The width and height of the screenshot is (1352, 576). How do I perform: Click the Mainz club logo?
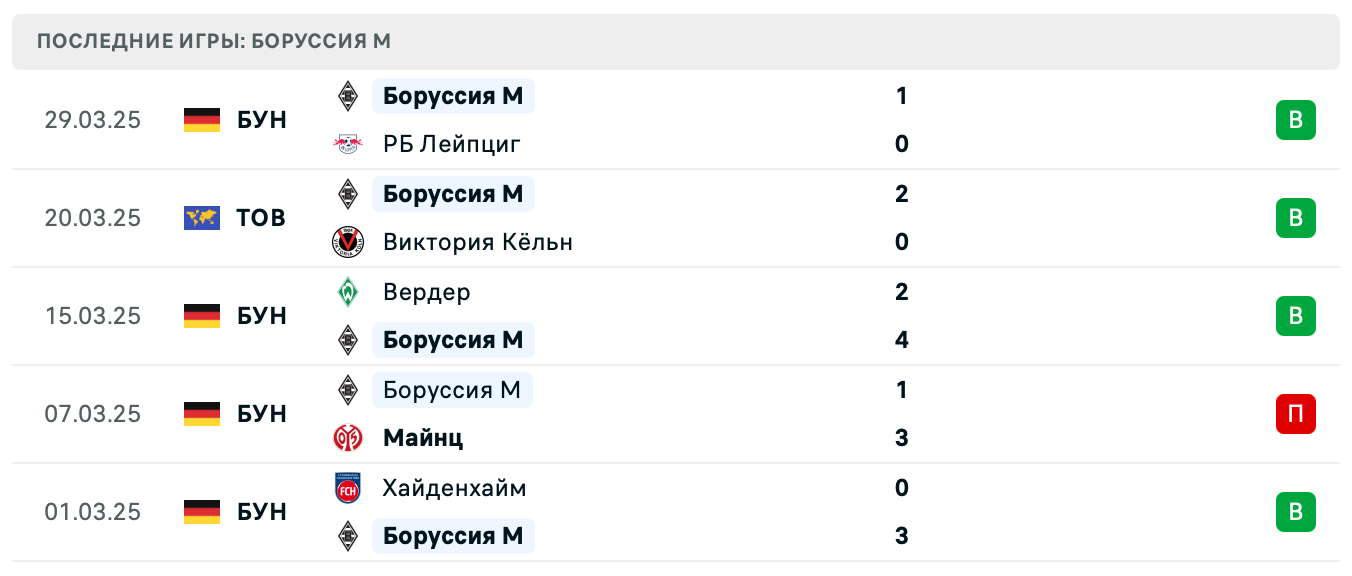click(x=348, y=438)
